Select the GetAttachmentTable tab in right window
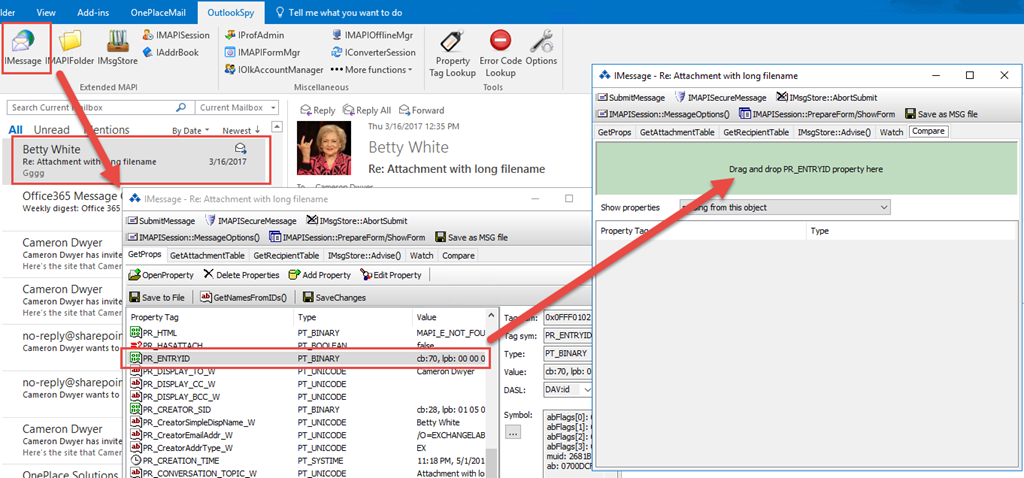The width and height of the screenshot is (1024, 478). tap(678, 132)
